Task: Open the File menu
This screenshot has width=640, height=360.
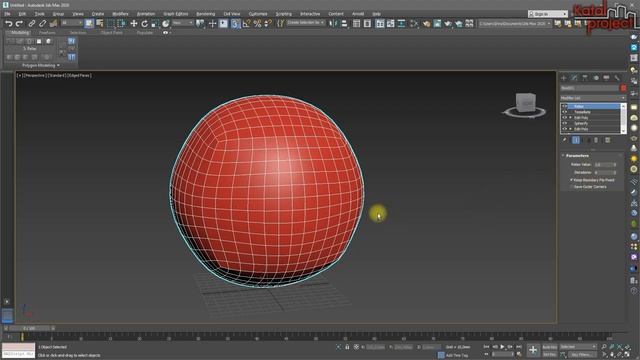Action: click(x=7, y=14)
